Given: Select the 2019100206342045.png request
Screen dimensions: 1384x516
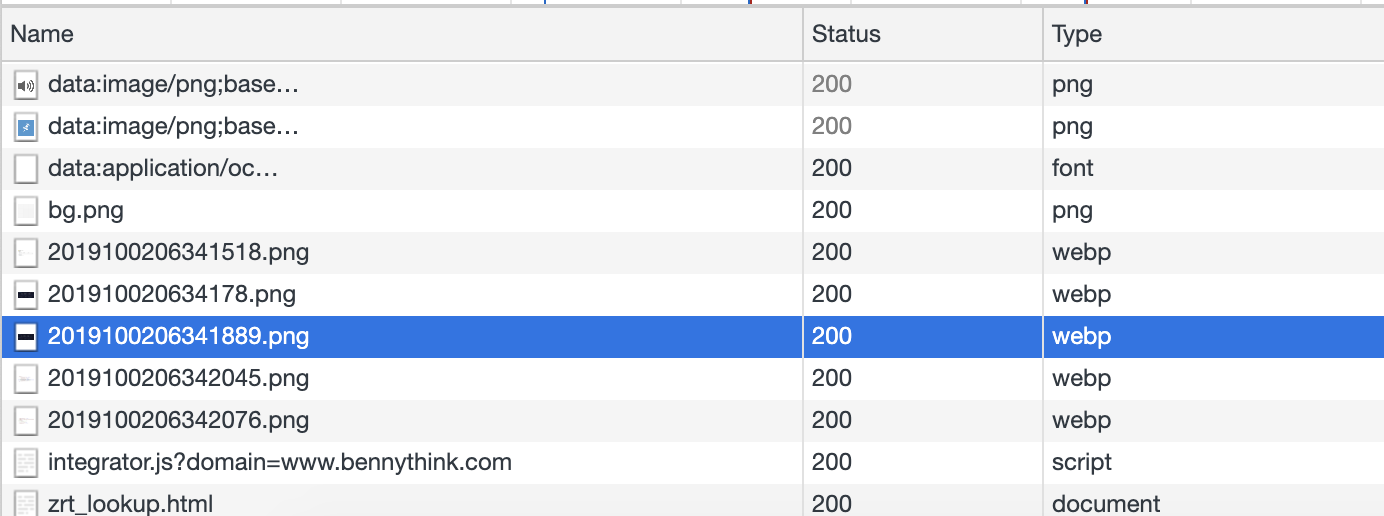Looking at the screenshot, I should tap(178, 379).
